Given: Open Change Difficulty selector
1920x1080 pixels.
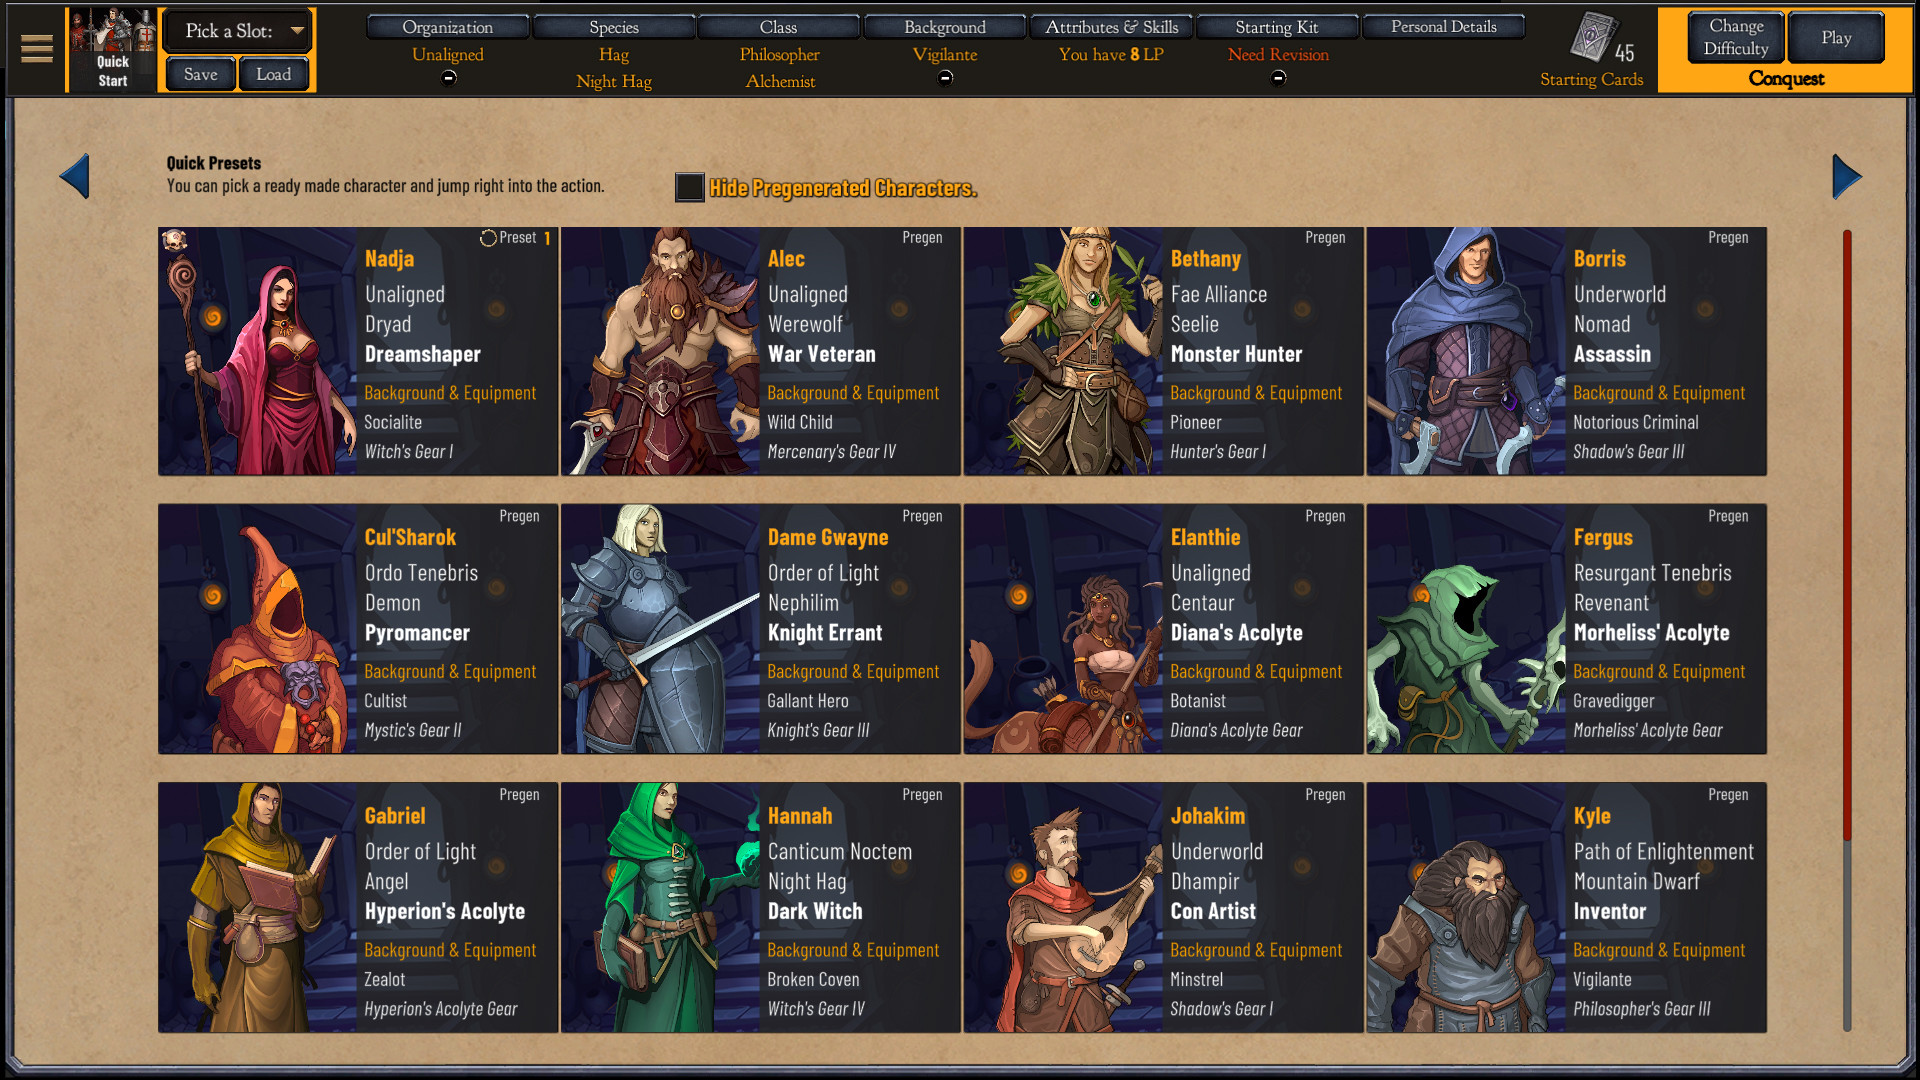Looking at the screenshot, I should click(x=1735, y=37).
